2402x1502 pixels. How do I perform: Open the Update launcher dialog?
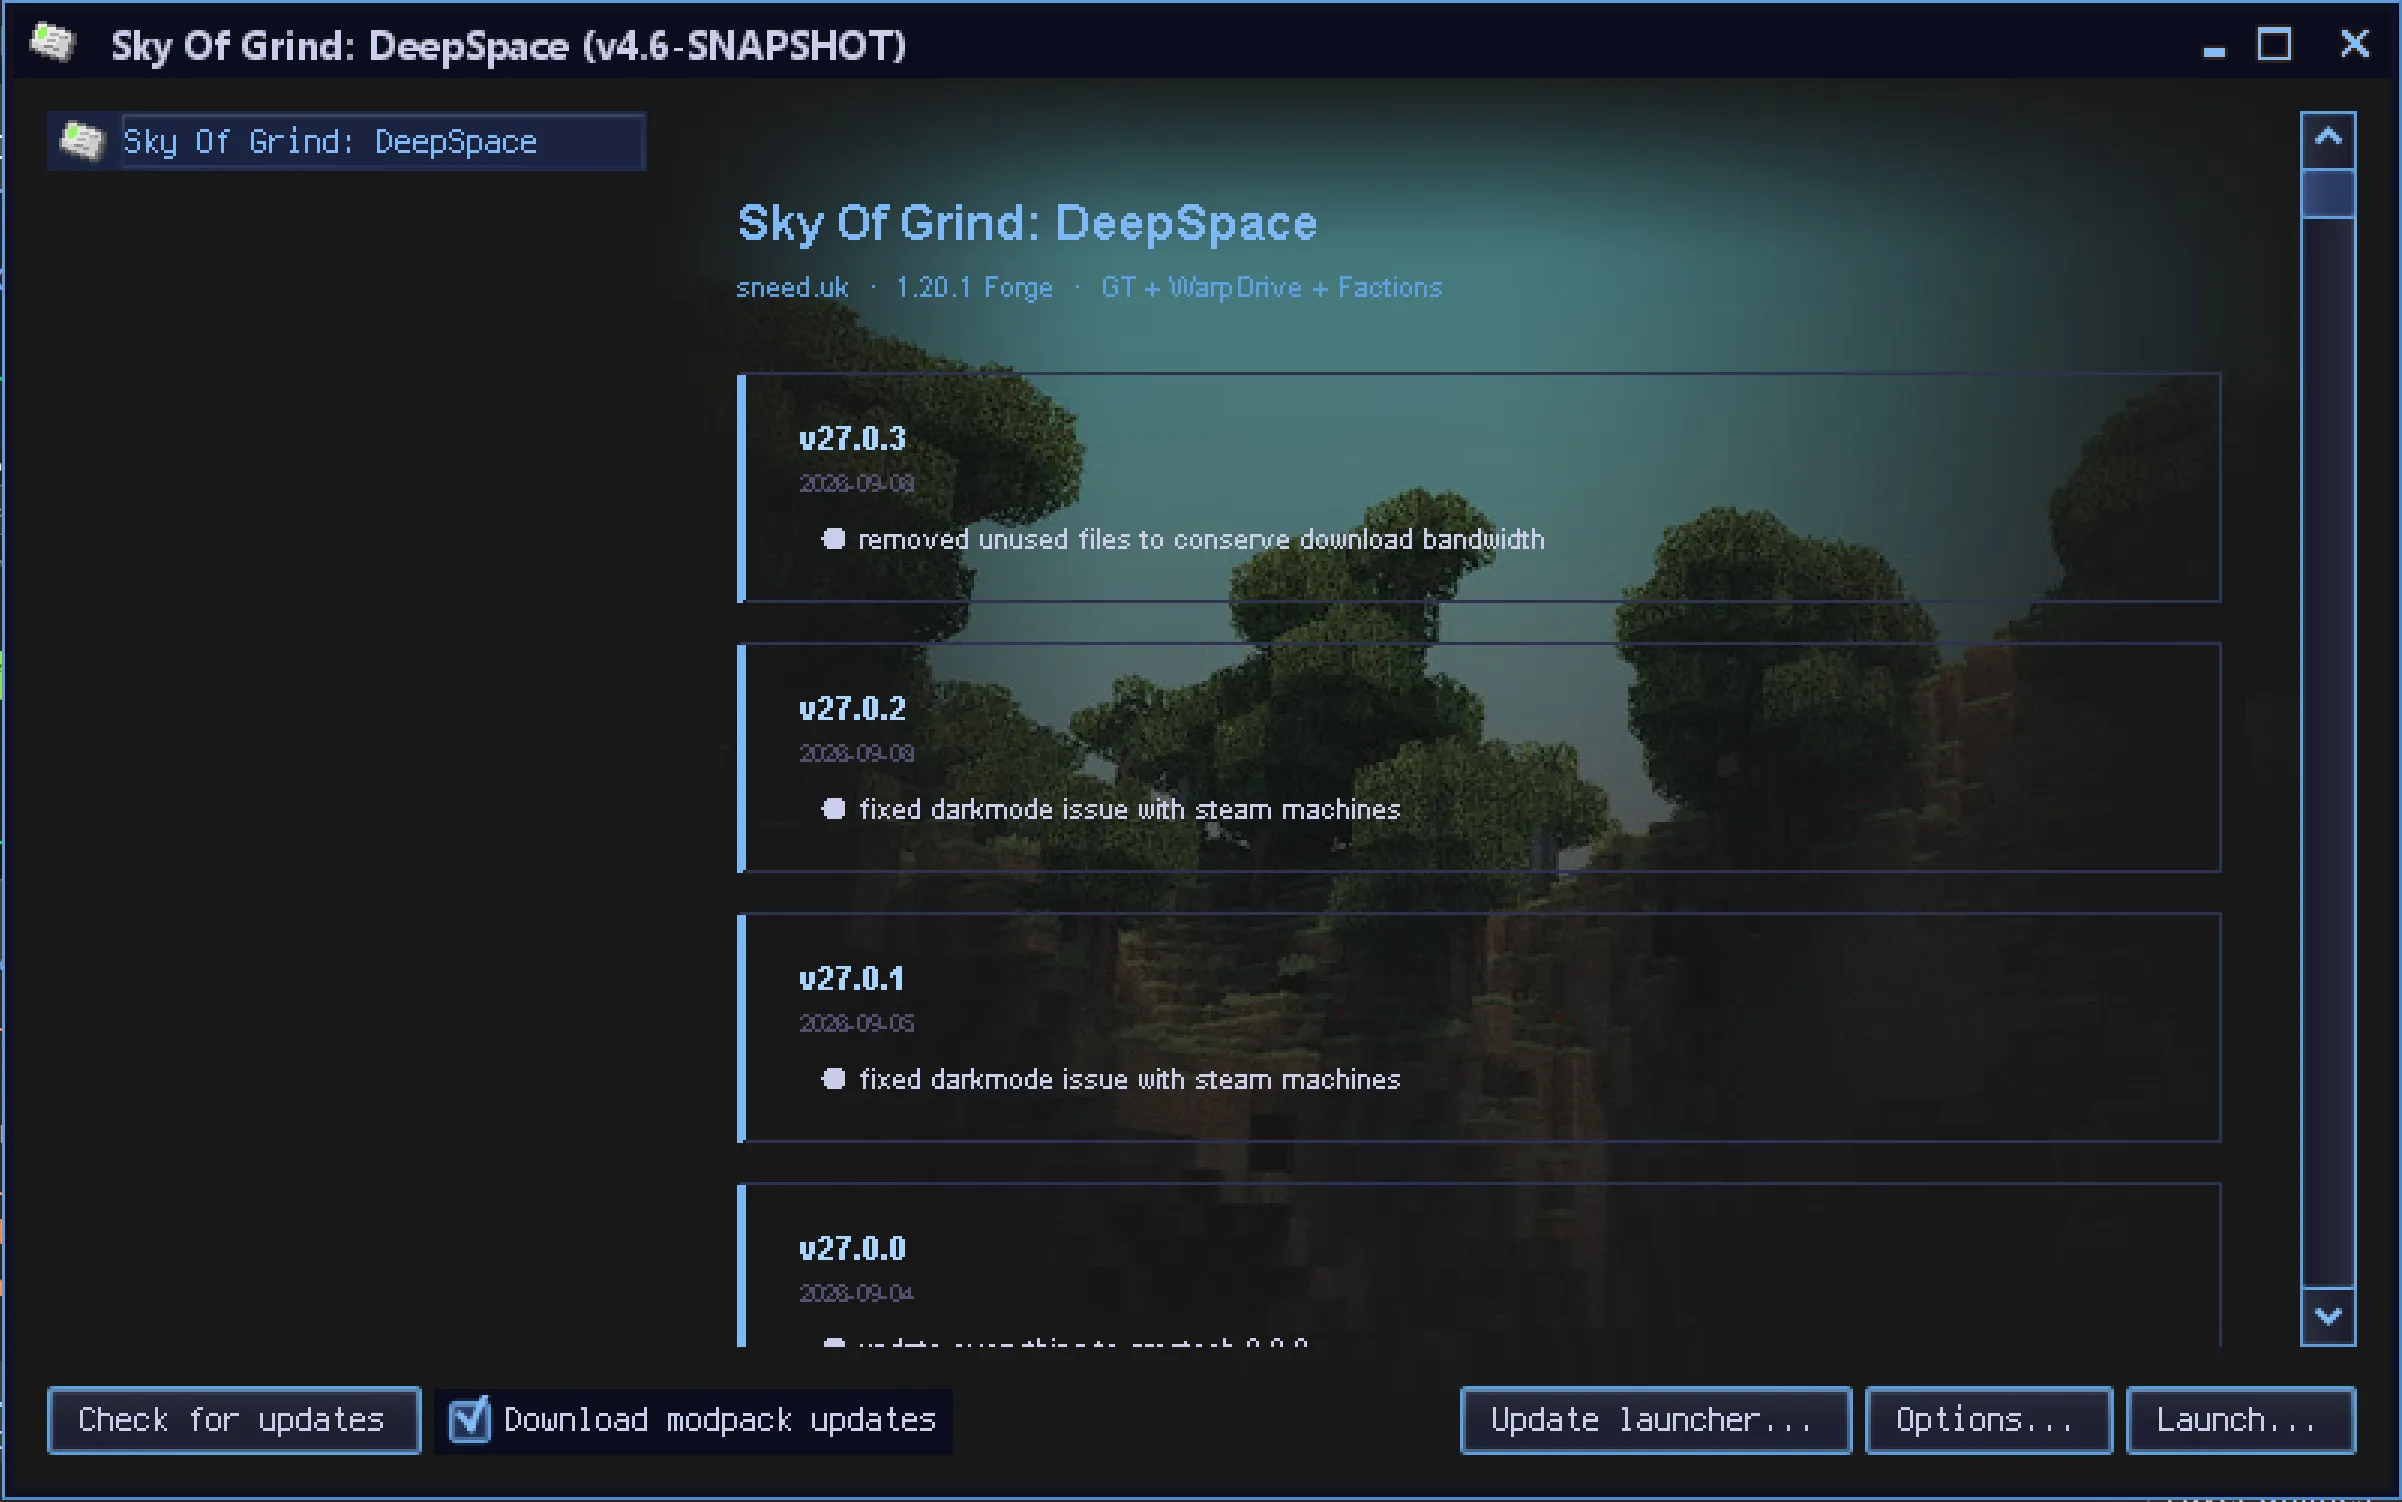click(1655, 1420)
